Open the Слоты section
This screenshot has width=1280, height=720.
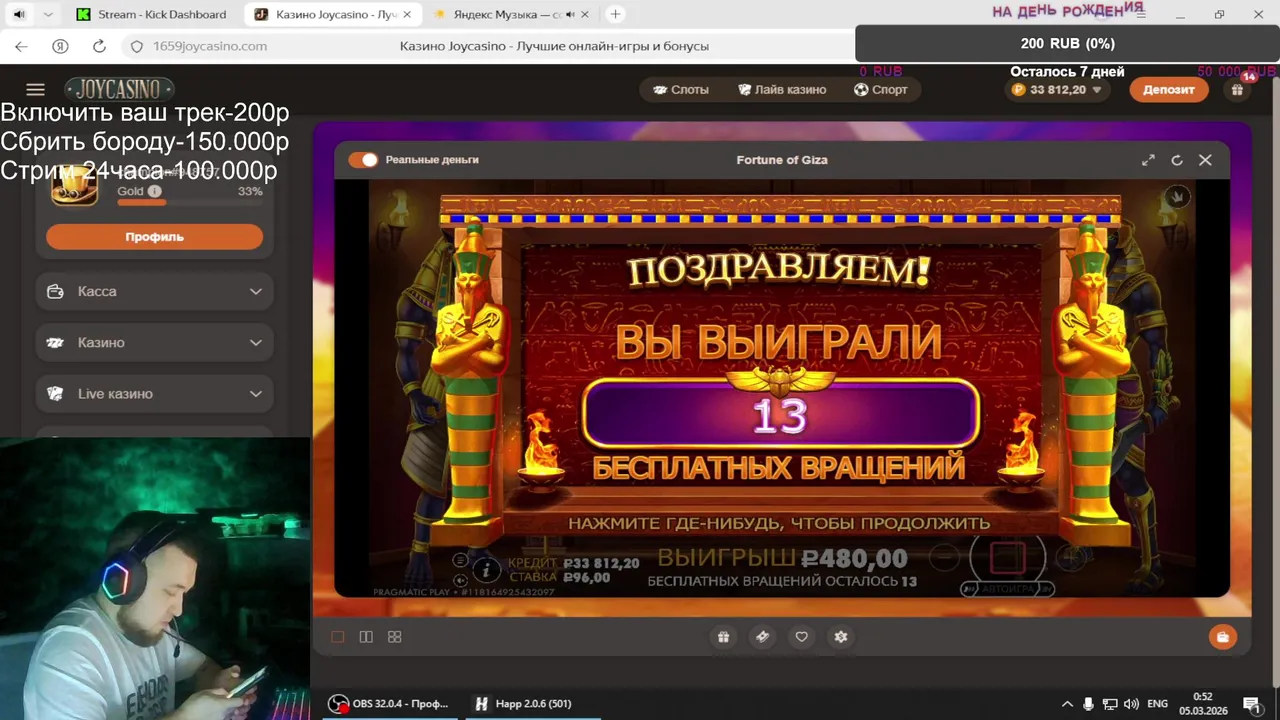coord(680,89)
